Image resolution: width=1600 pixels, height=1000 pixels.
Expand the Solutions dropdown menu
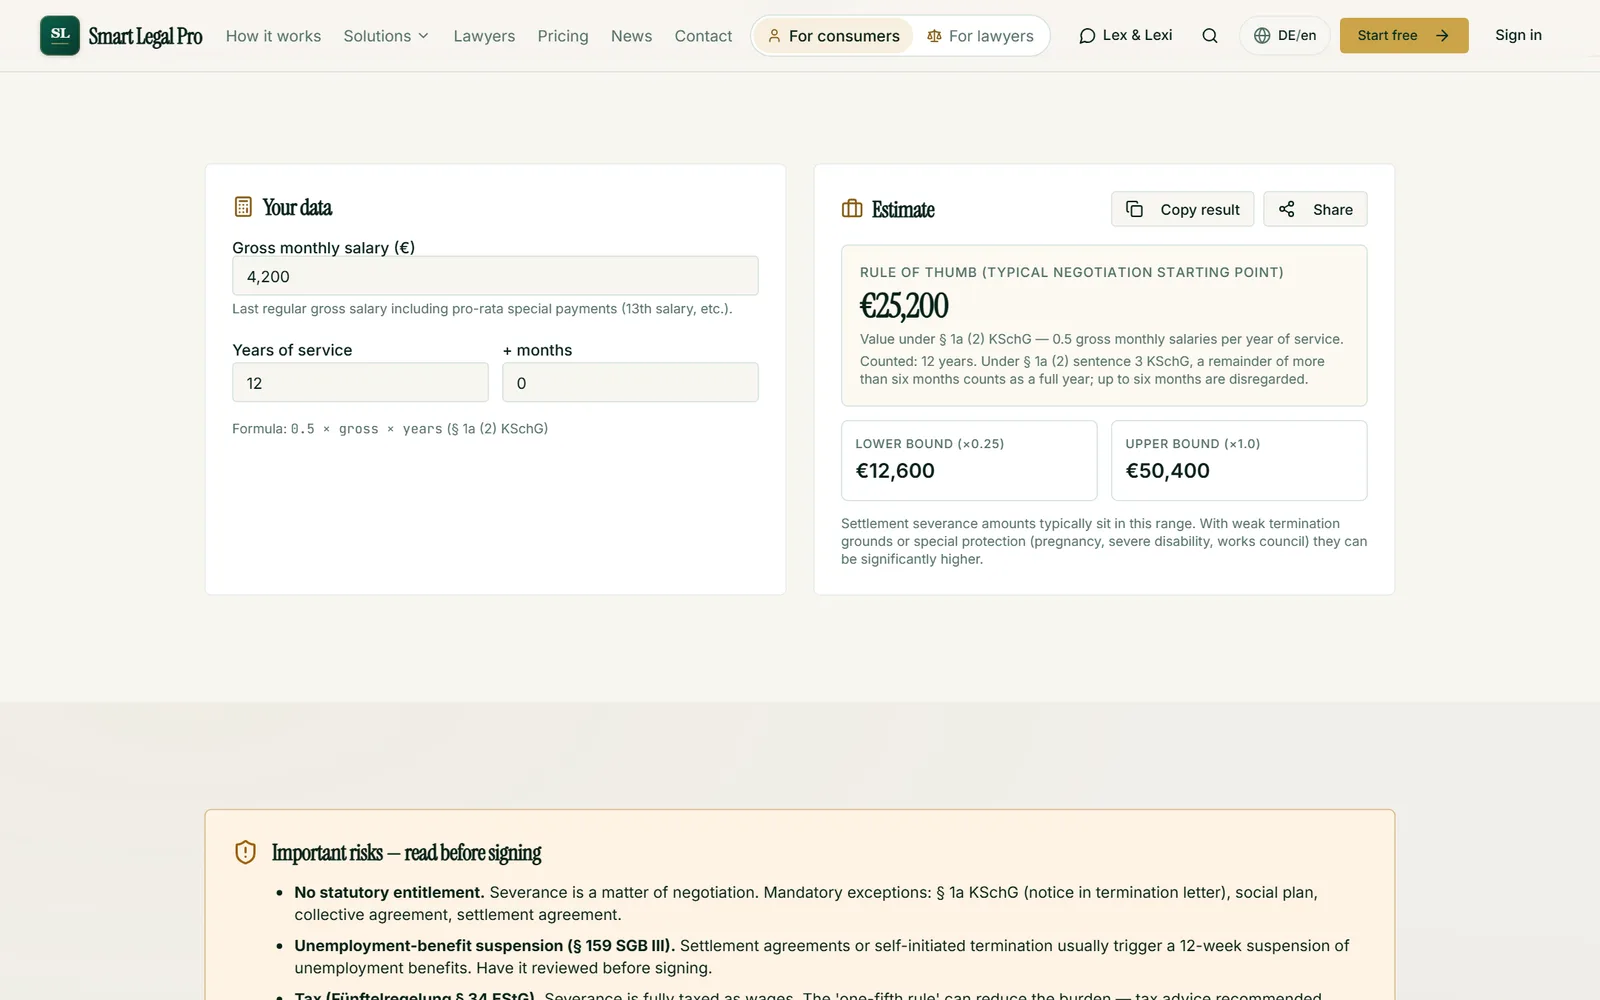pyautogui.click(x=386, y=36)
